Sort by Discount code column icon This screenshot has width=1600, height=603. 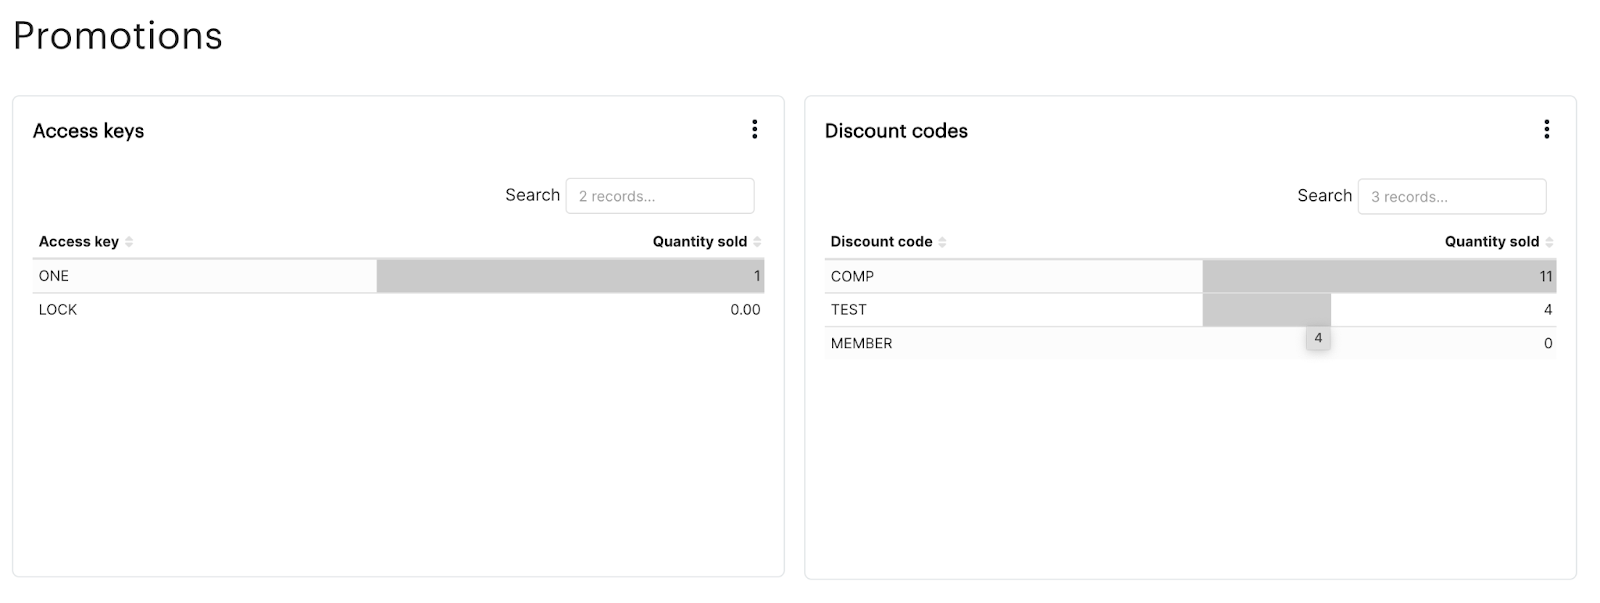(x=942, y=242)
